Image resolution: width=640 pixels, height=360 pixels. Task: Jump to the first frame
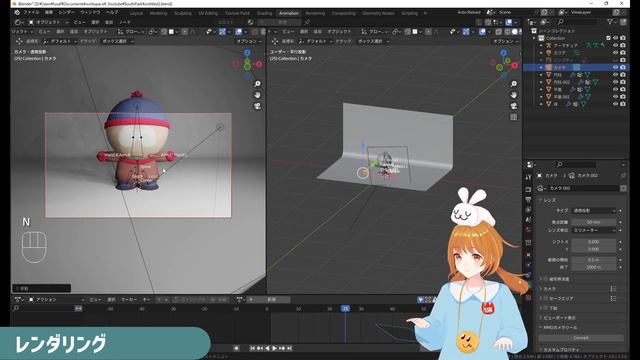[x=253, y=348]
